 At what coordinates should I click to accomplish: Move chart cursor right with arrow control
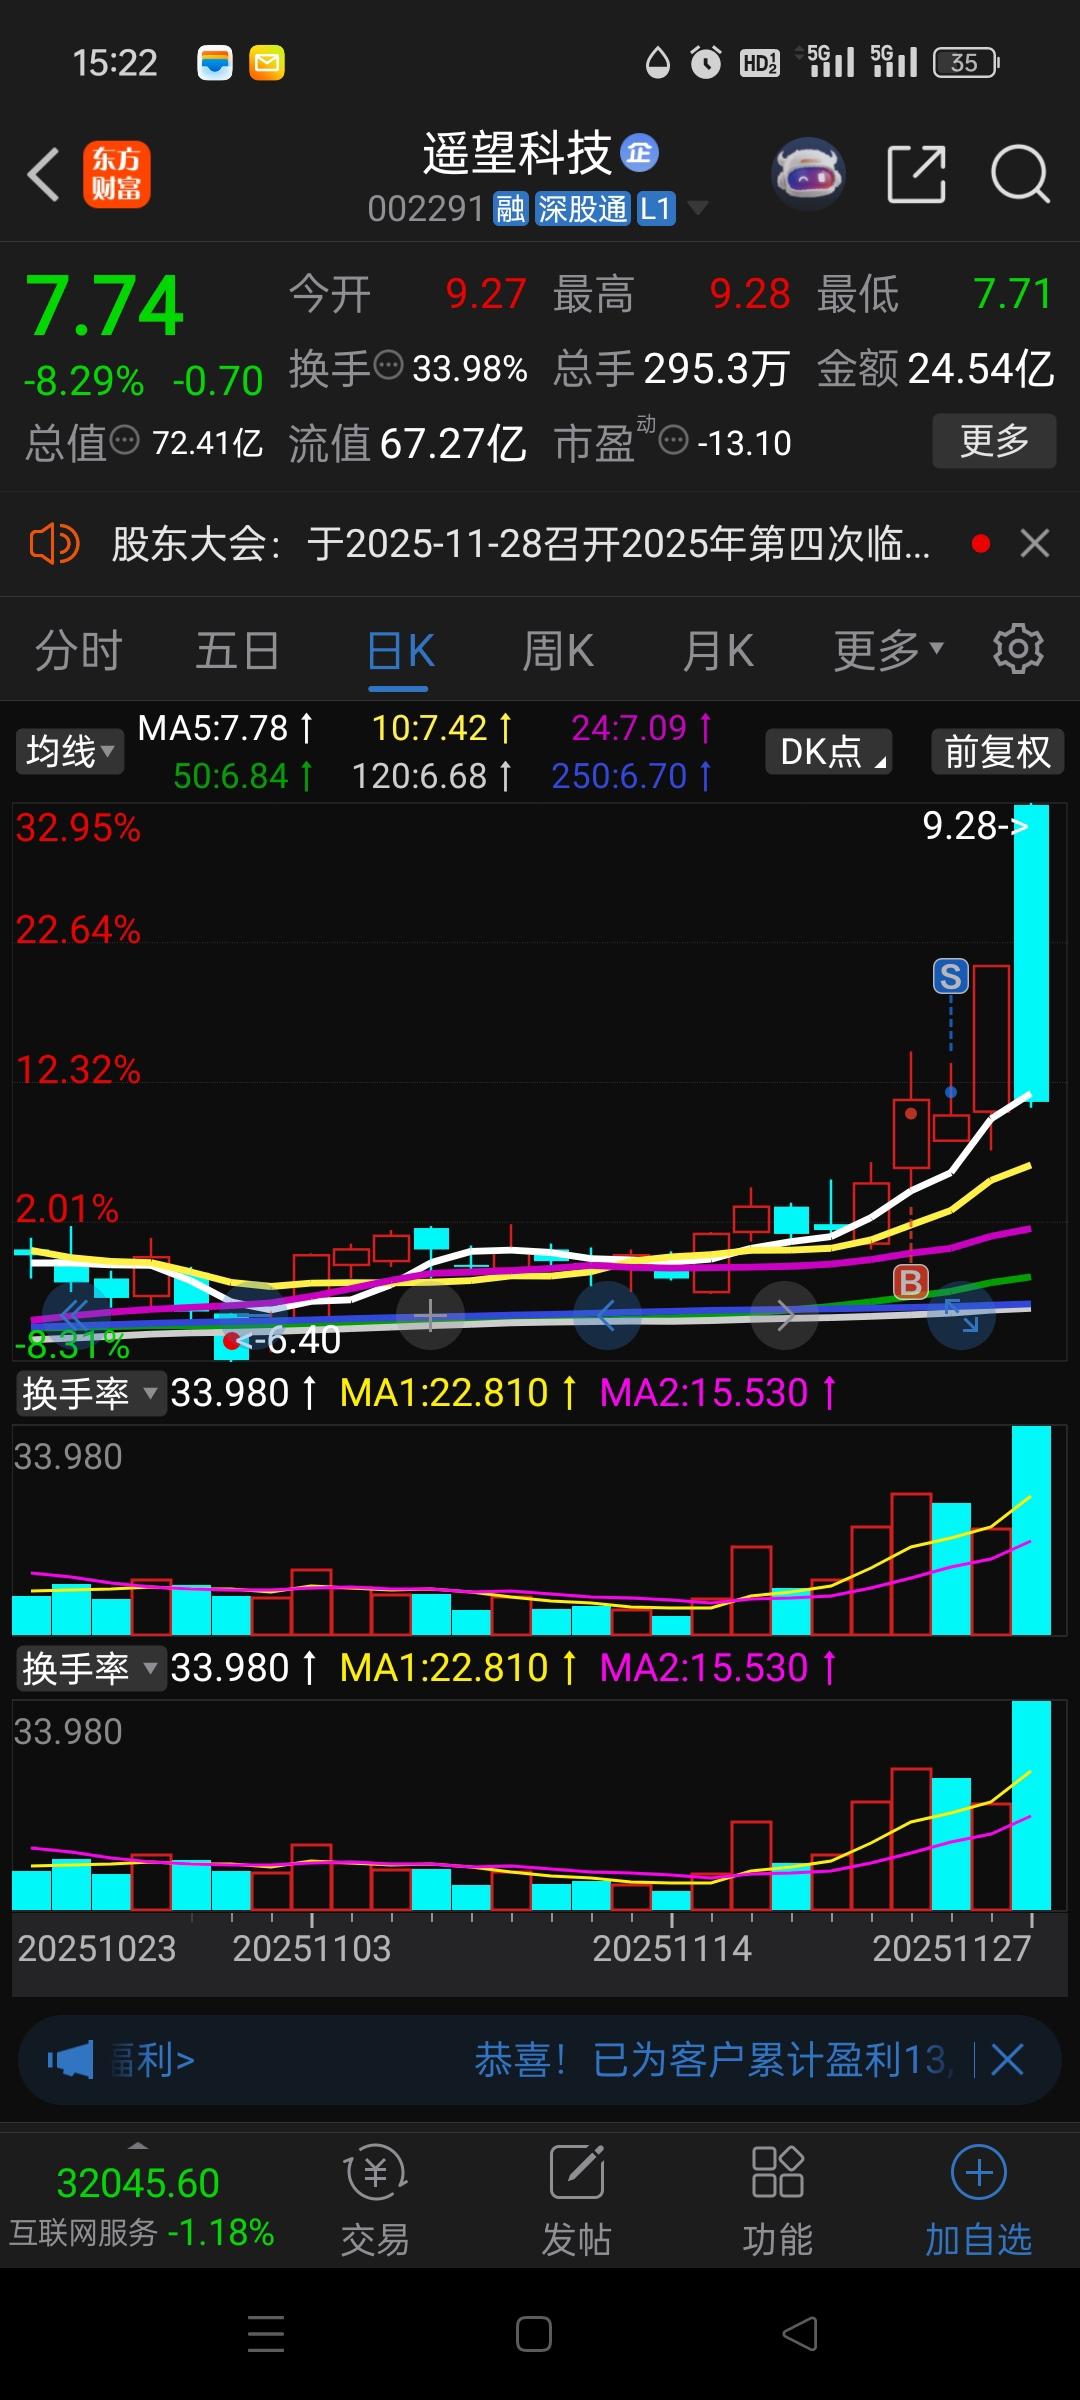[785, 1315]
